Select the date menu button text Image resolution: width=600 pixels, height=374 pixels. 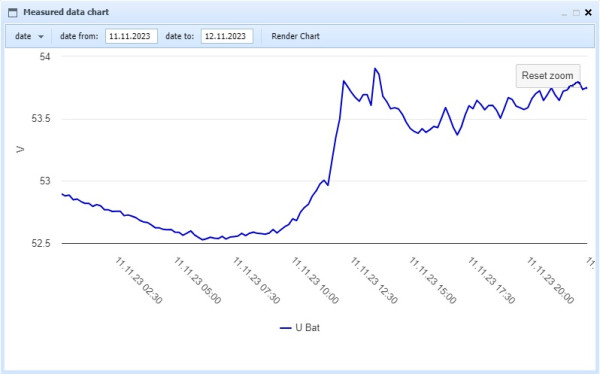(x=23, y=36)
